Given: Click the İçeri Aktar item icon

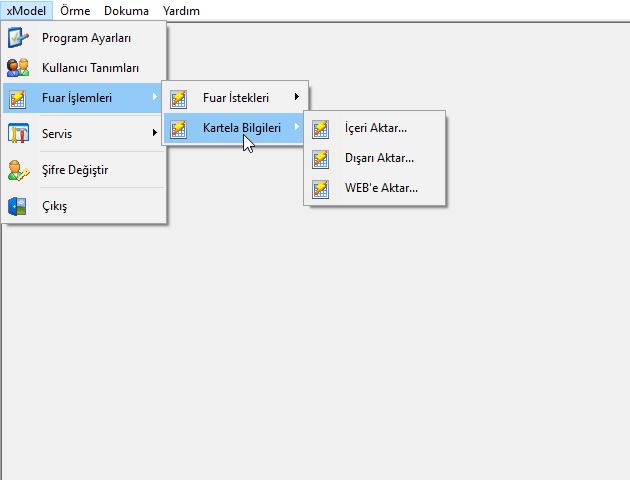Looking at the screenshot, I should [x=320, y=128].
